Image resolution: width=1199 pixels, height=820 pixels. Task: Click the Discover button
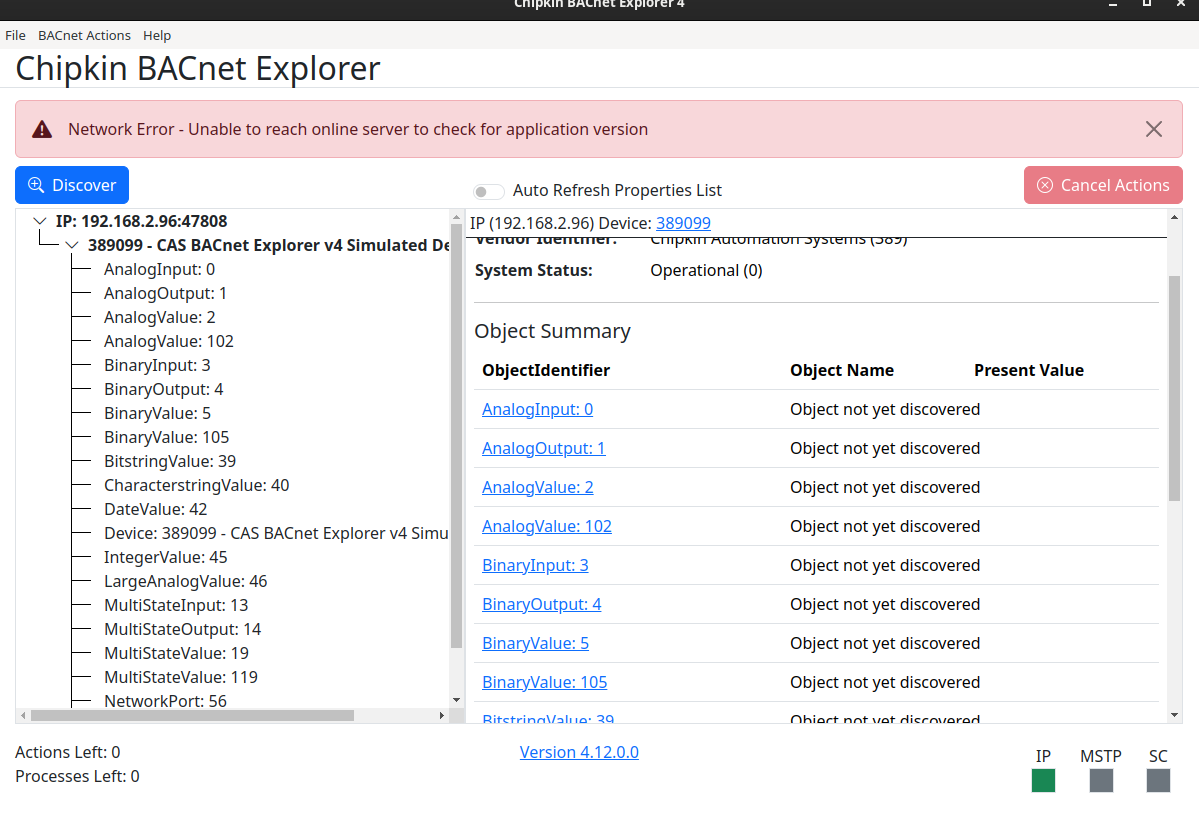[72, 185]
